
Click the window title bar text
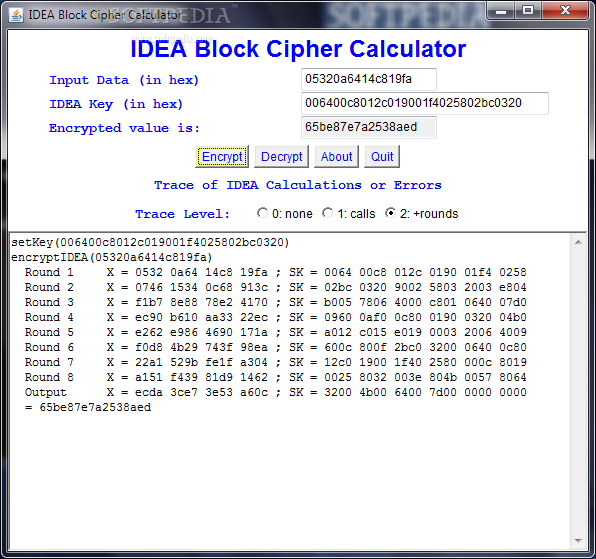tap(105, 15)
